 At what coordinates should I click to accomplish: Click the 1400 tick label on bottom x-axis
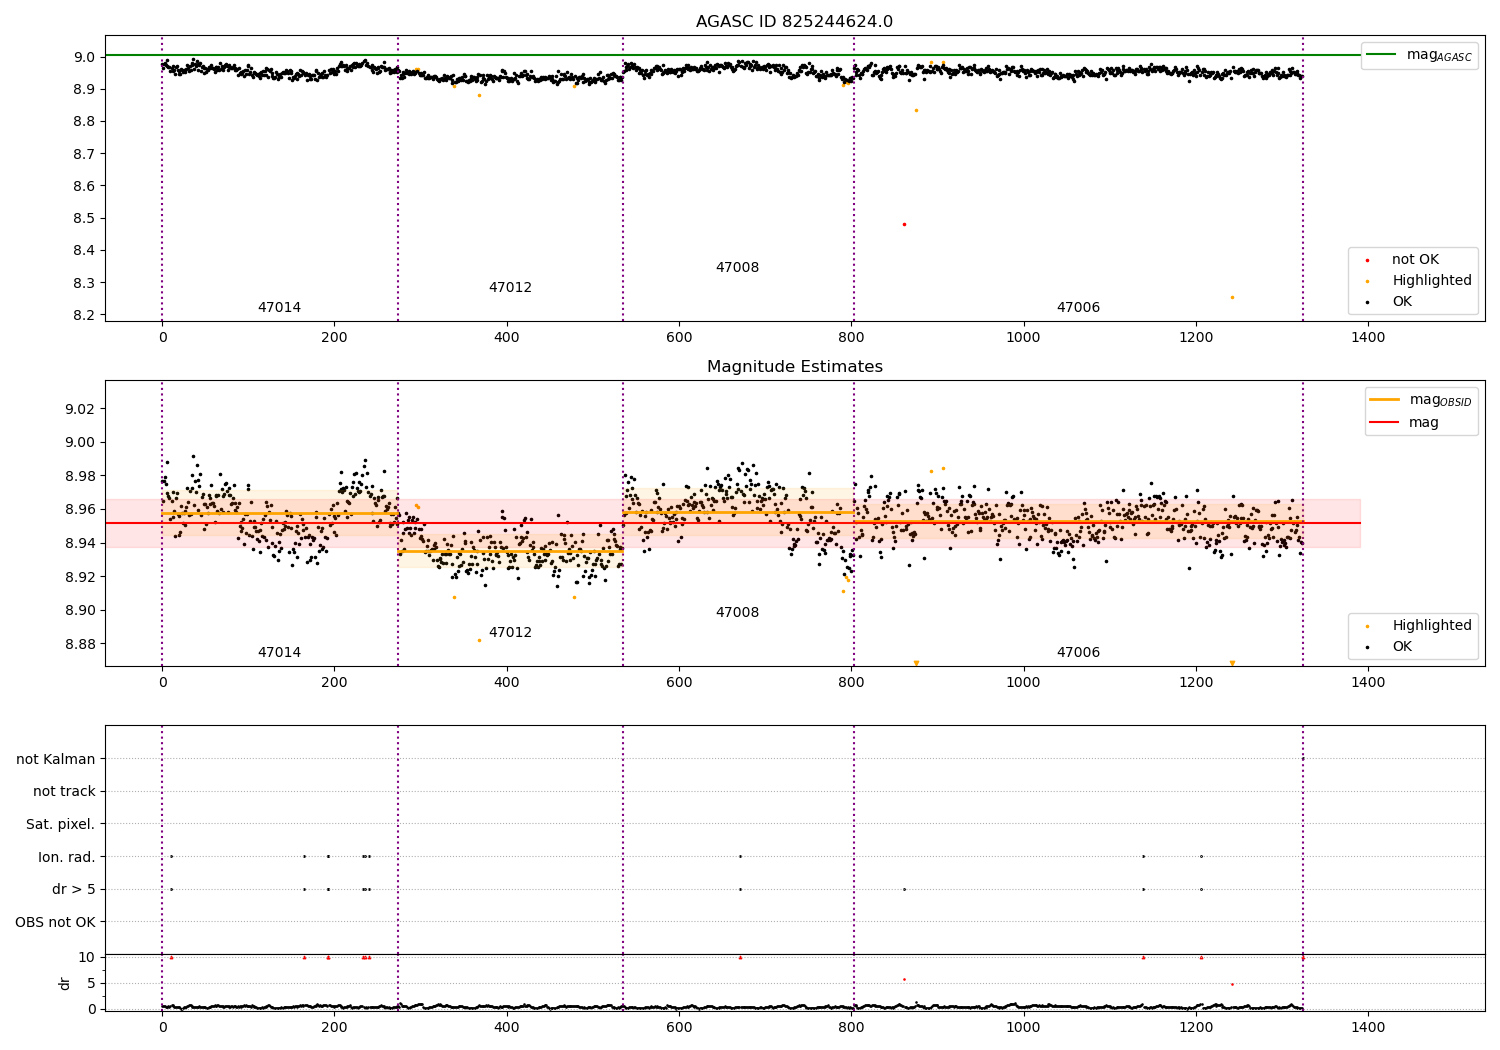point(1368,1027)
